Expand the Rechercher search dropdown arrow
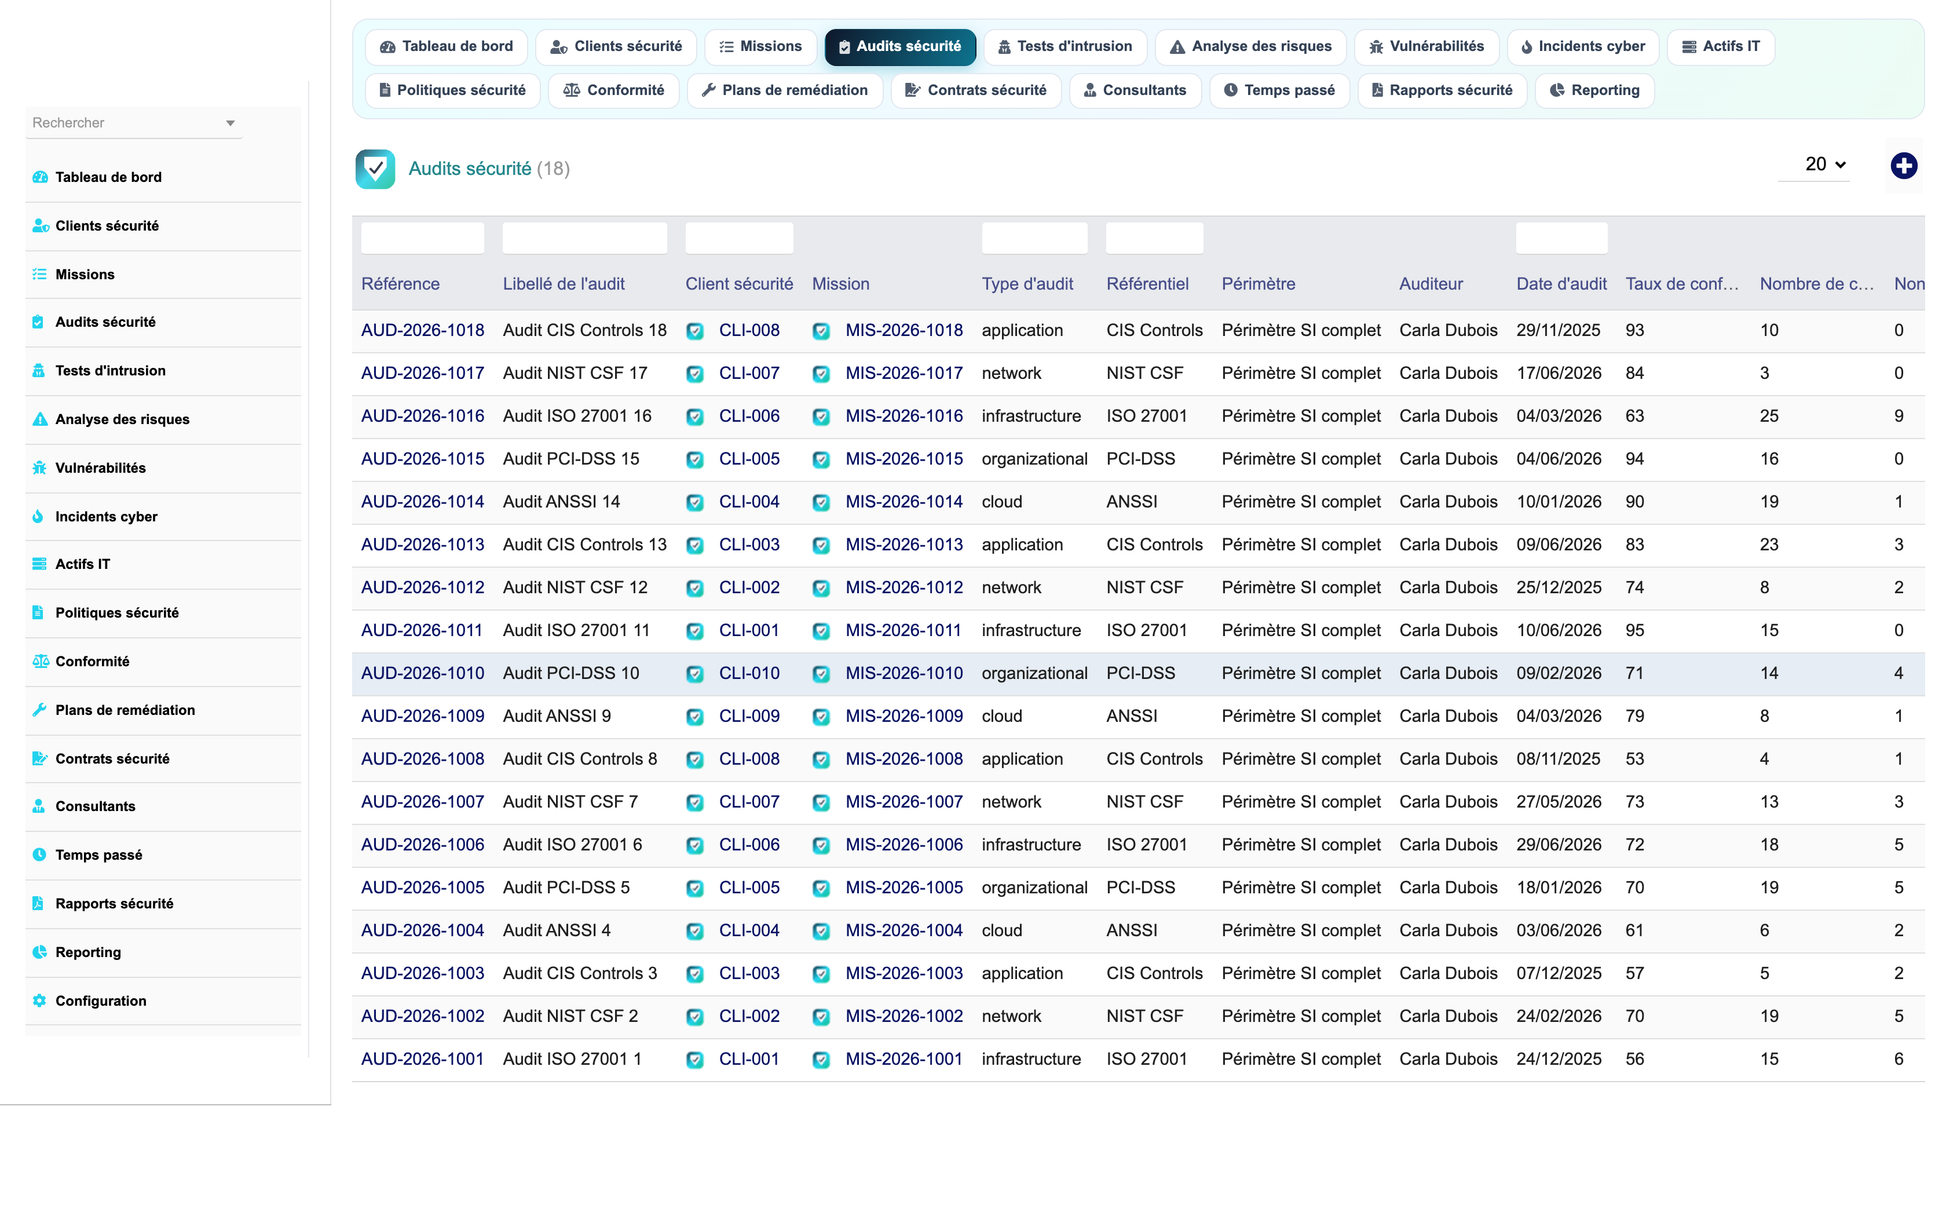 point(230,123)
